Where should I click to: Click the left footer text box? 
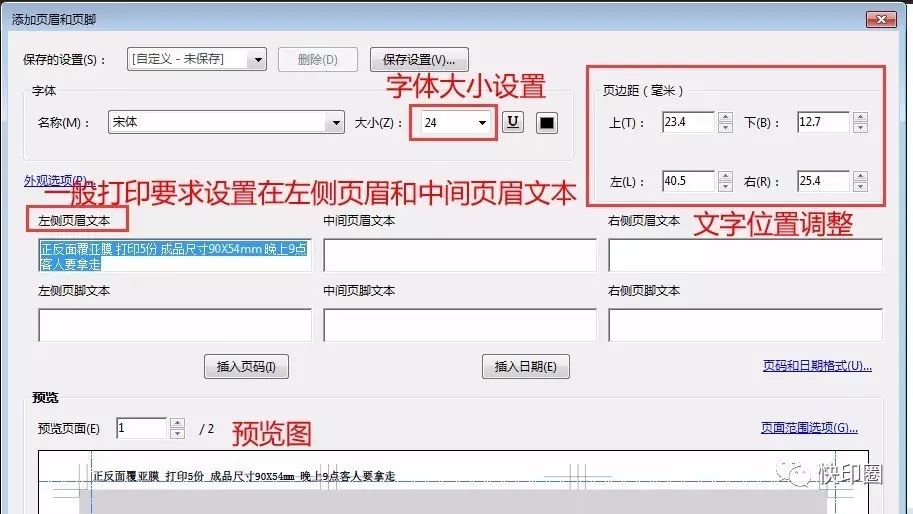point(175,325)
